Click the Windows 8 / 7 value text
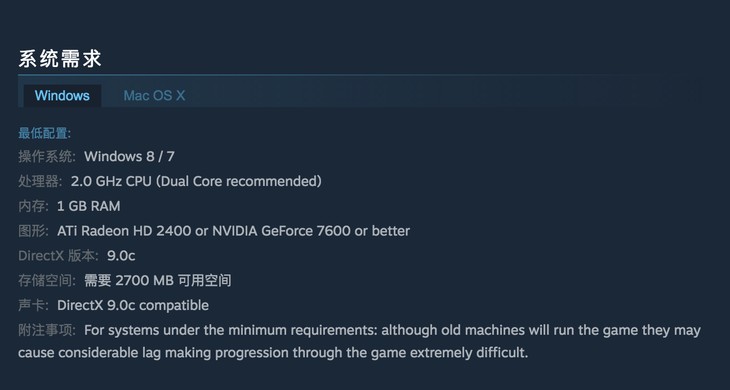The height and width of the screenshot is (390, 730). click(129, 156)
